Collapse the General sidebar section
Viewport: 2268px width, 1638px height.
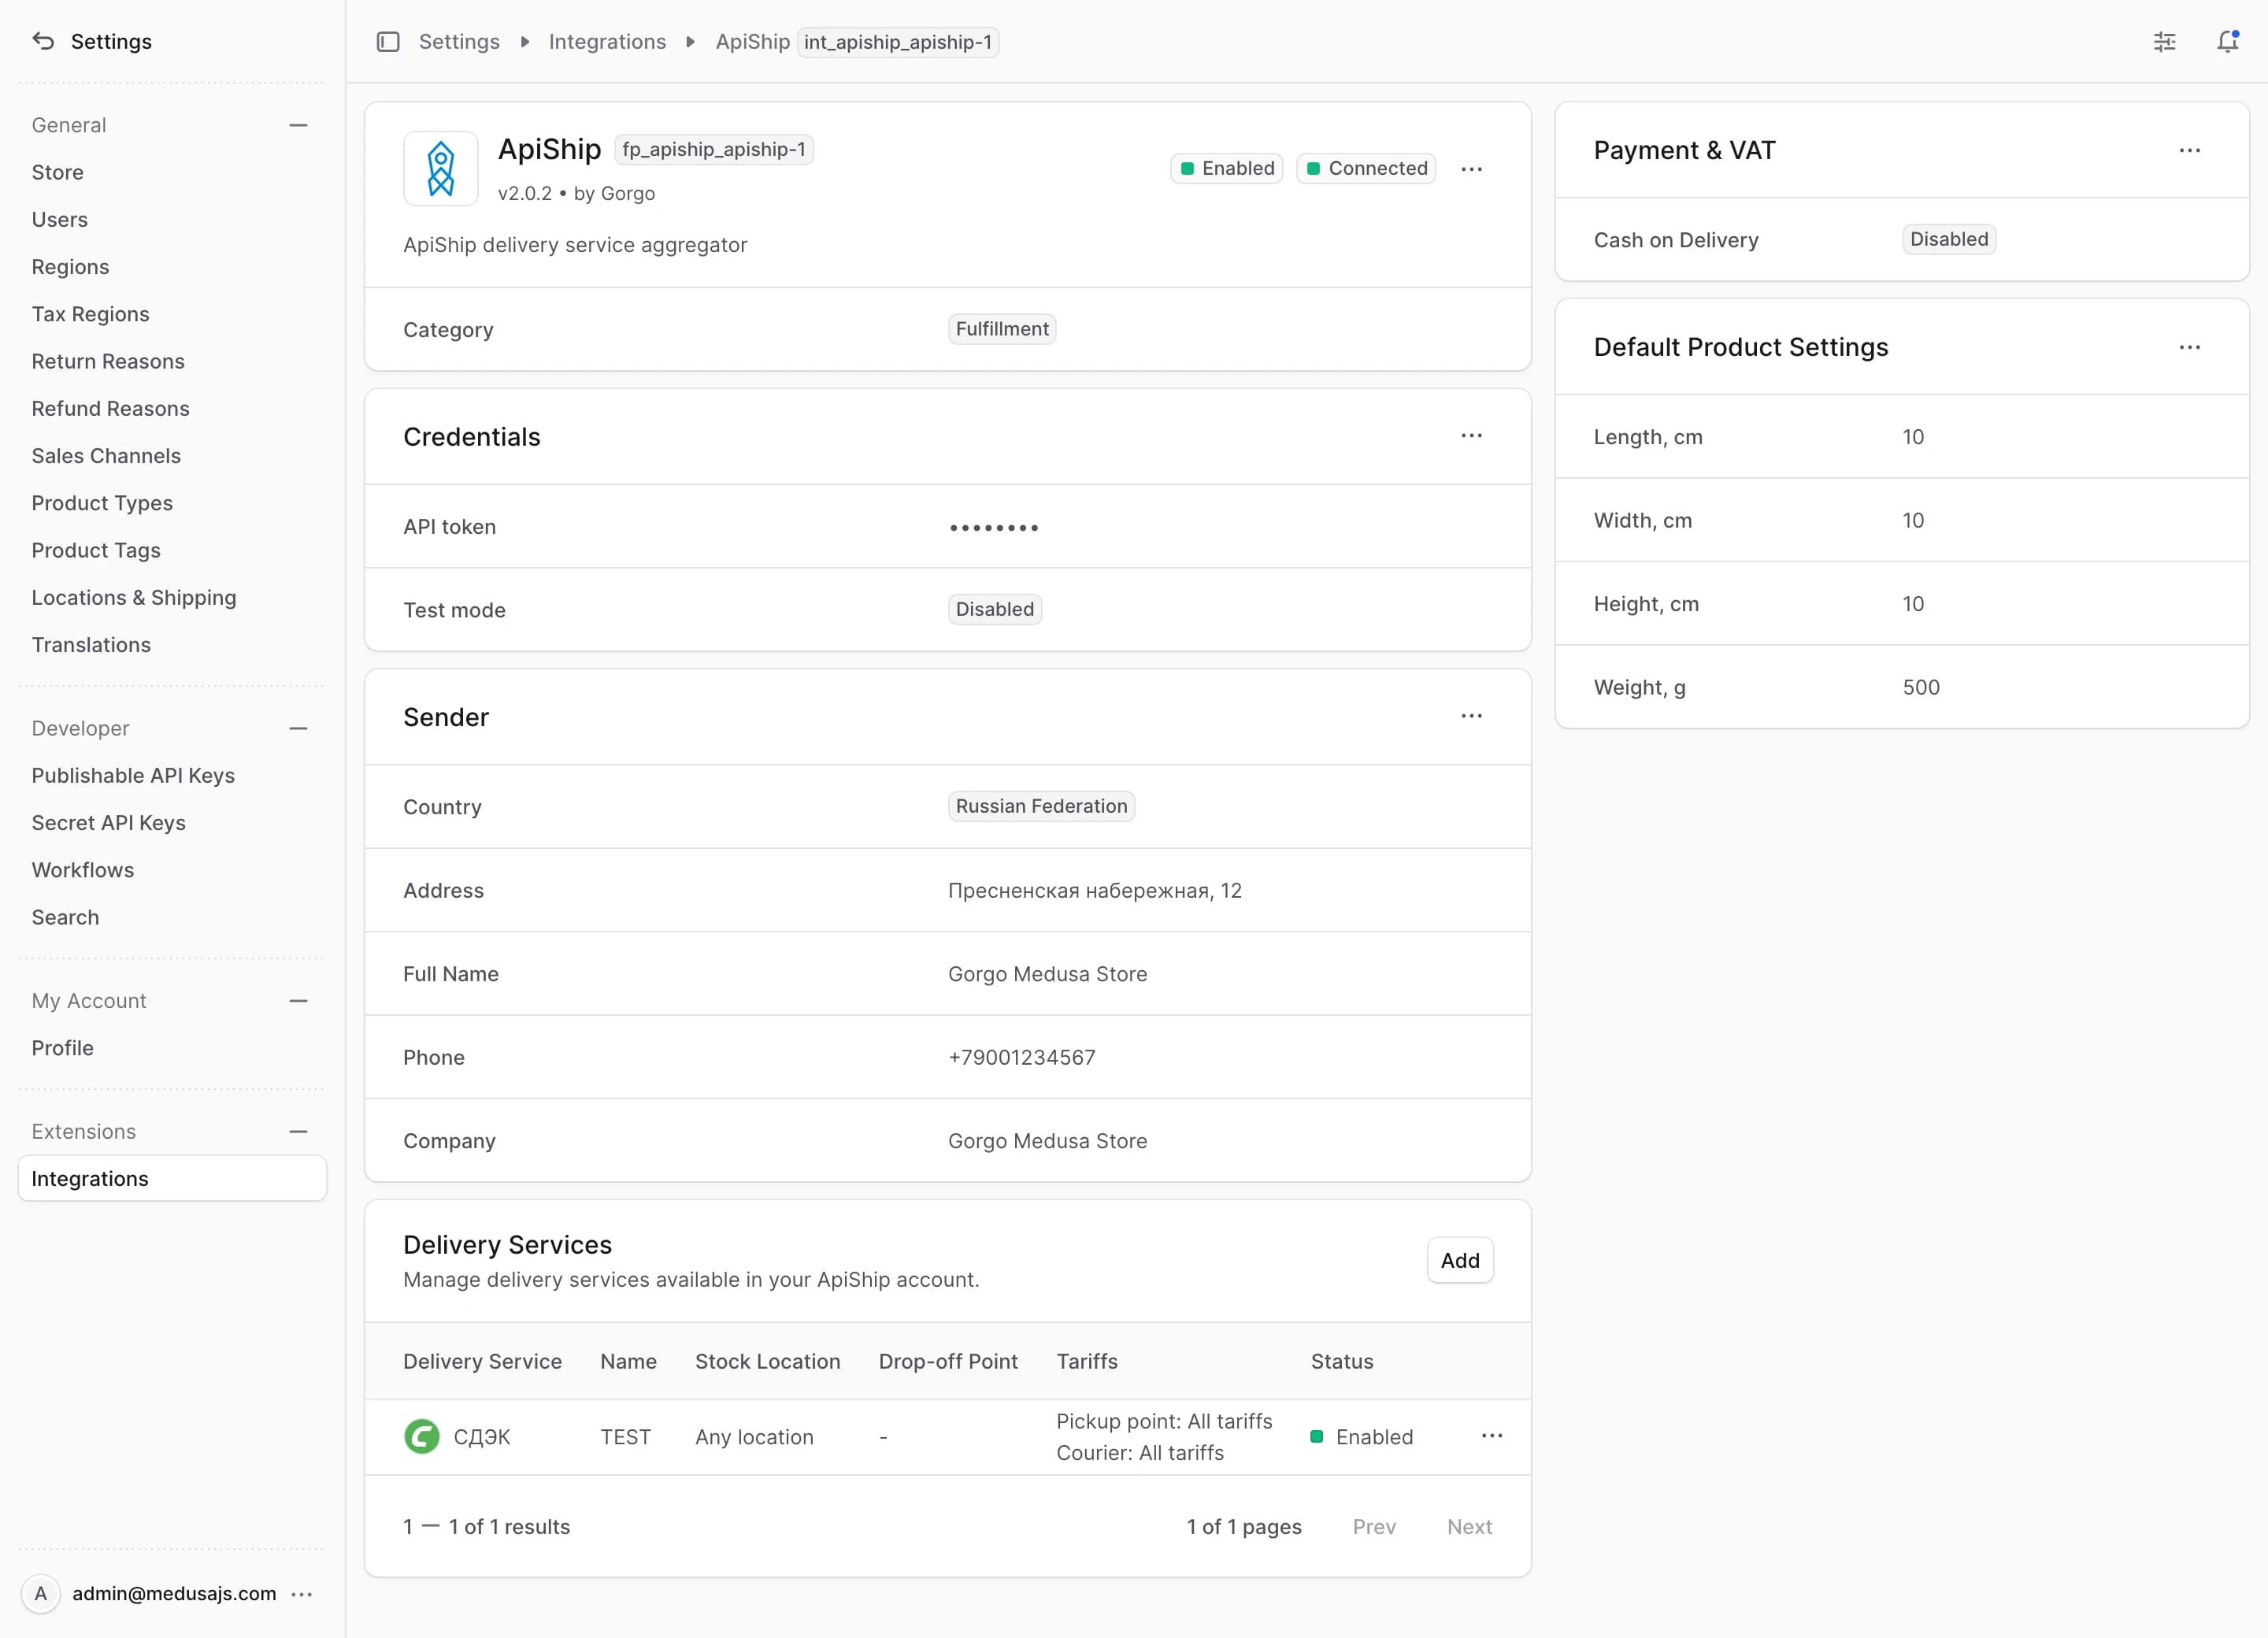point(298,125)
